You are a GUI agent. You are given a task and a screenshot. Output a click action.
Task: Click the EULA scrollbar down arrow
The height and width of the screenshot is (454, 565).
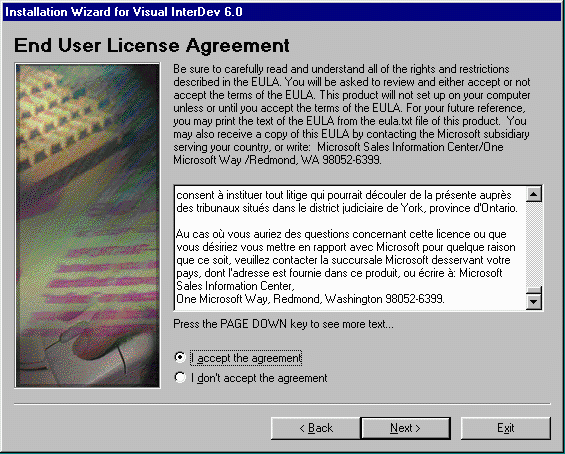click(534, 302)
